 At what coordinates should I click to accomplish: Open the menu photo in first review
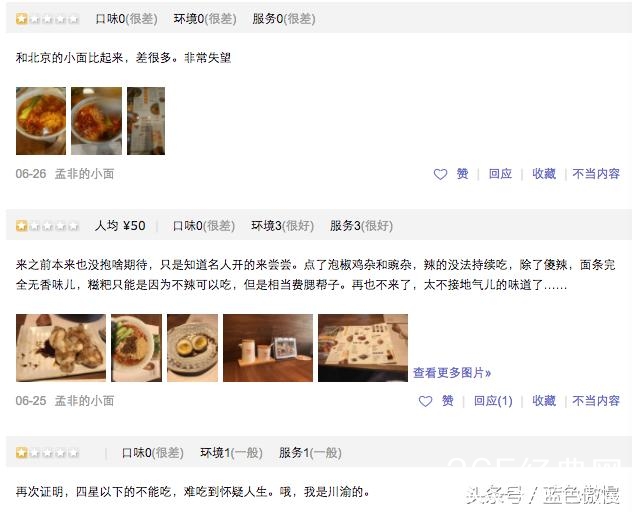[x=146, y=121]
